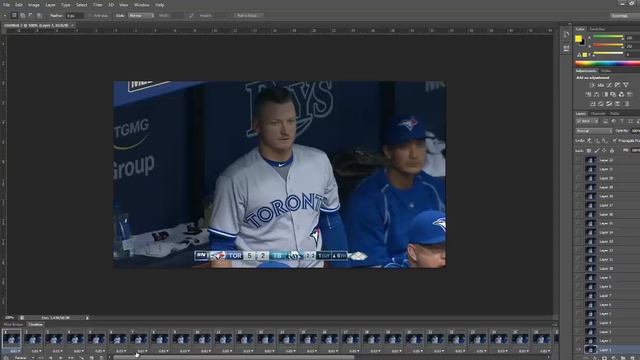Click the color spectrum ramp
The image size is (640, 360).
pyautogui.click(x=607, y=63)
